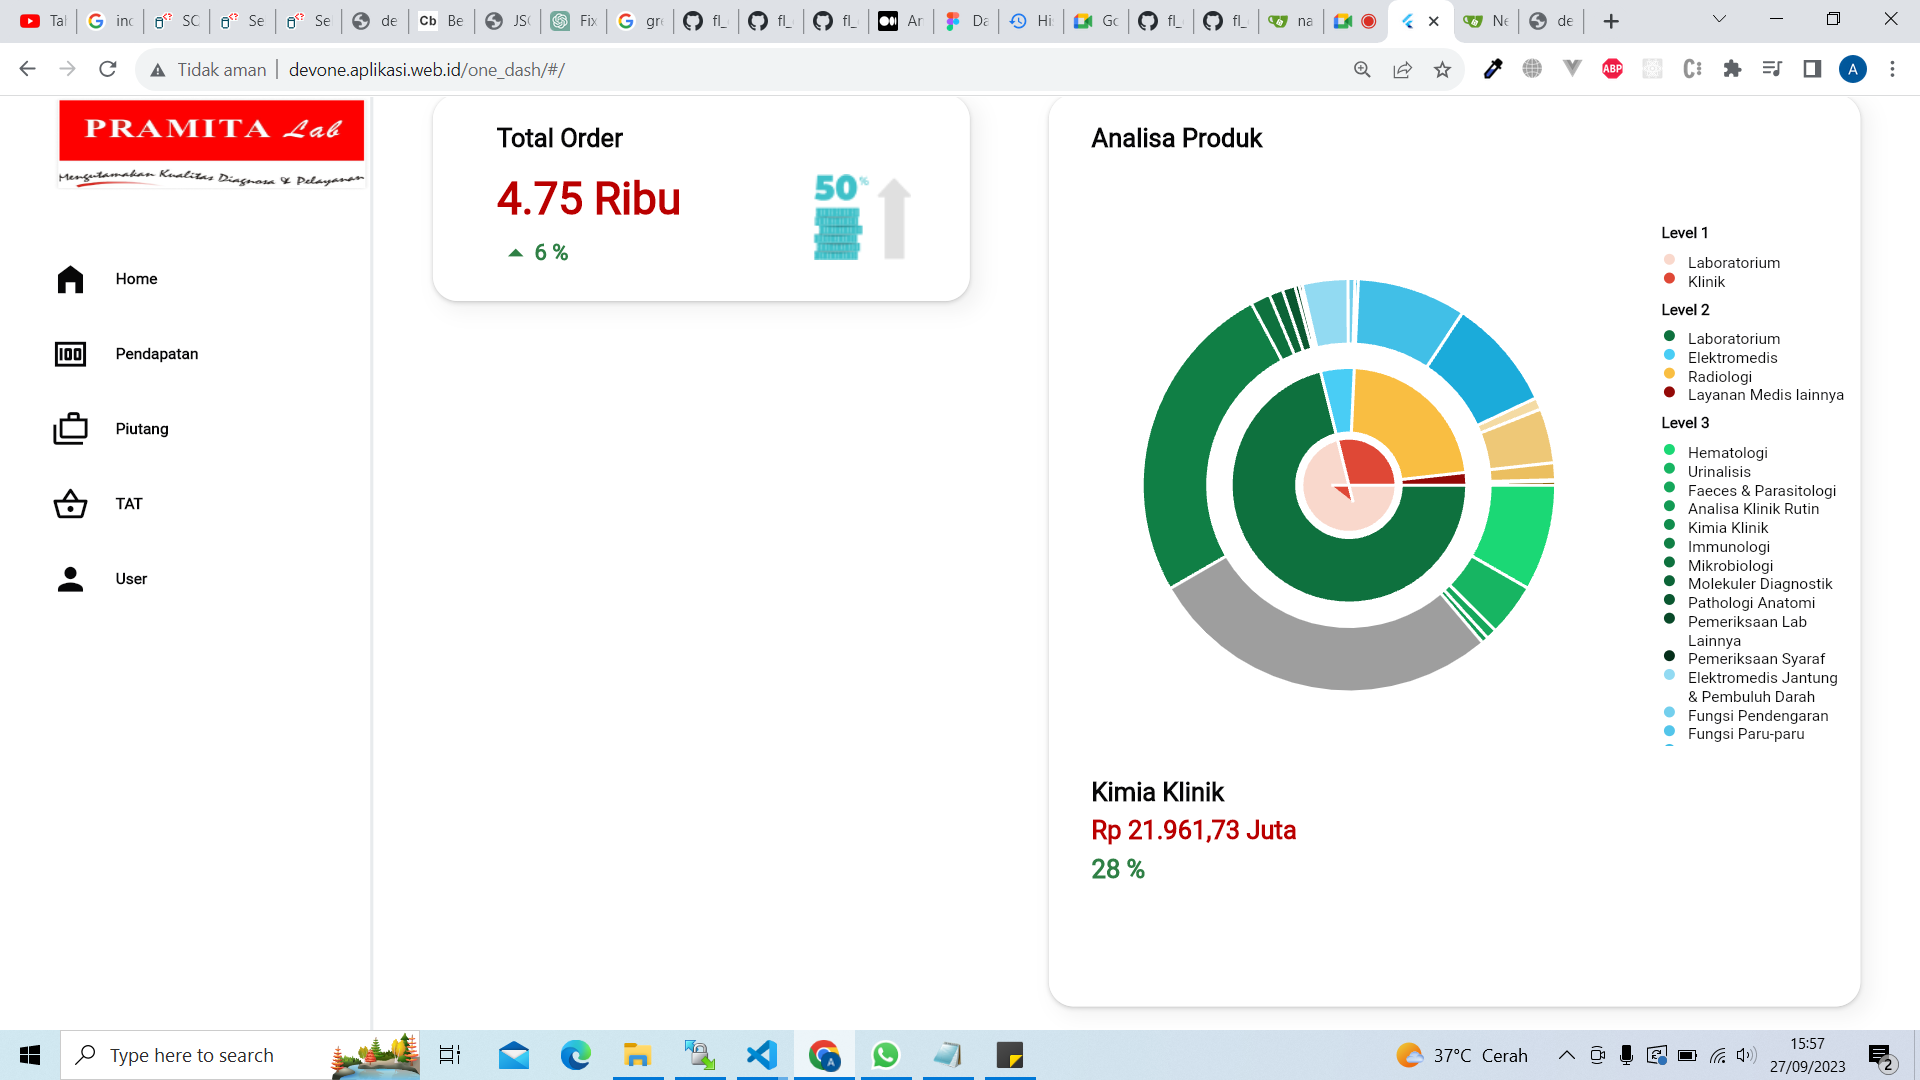Select the Pendapatan money icon
This screenshot has height=1080, width=1920.
tap(70, 354)
